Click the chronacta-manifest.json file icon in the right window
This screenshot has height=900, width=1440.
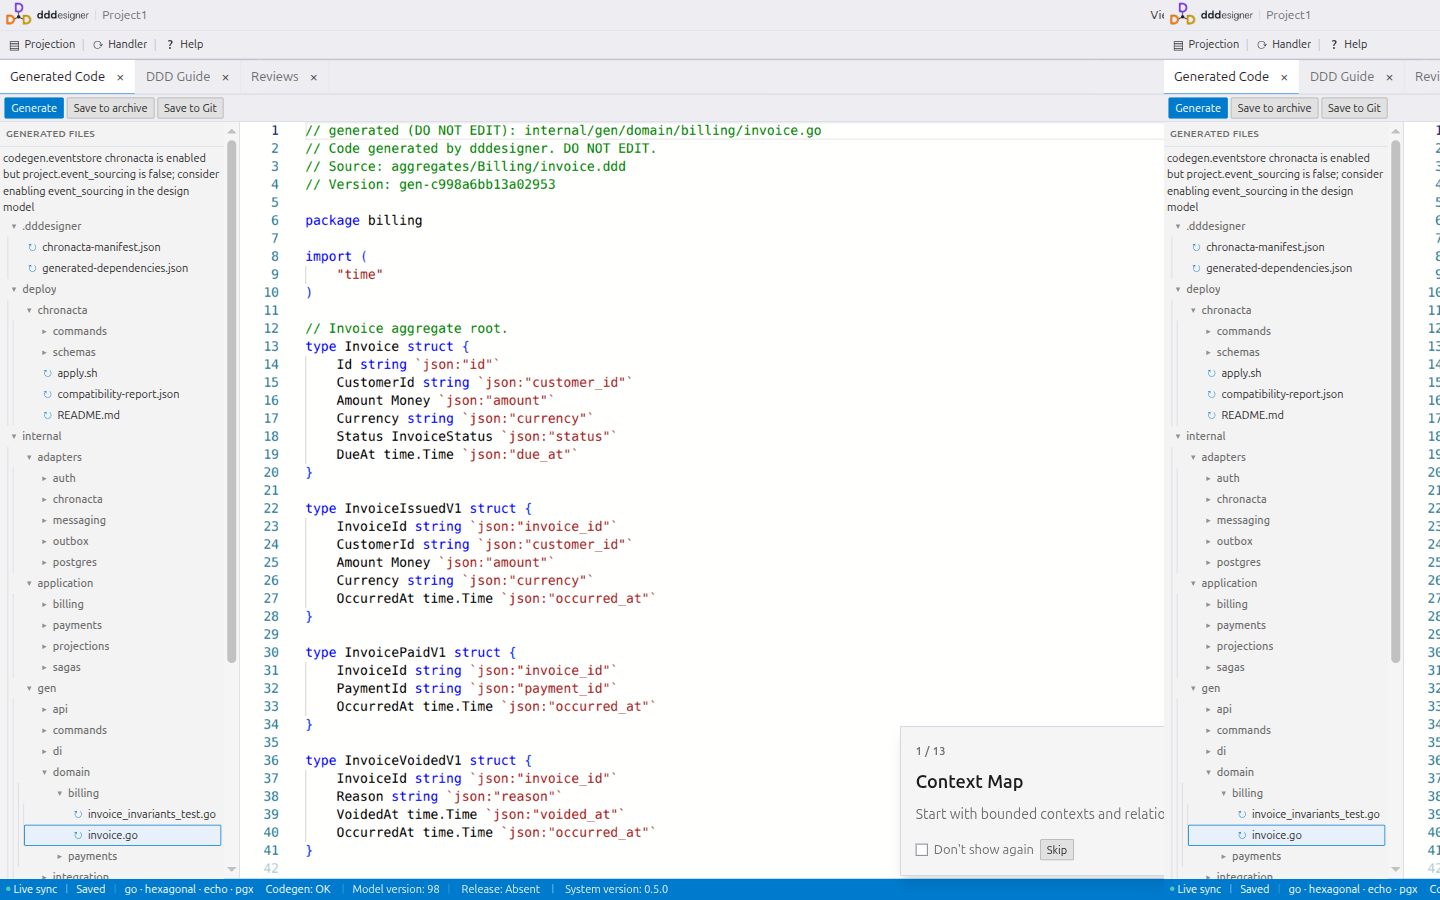point(1196,247)
